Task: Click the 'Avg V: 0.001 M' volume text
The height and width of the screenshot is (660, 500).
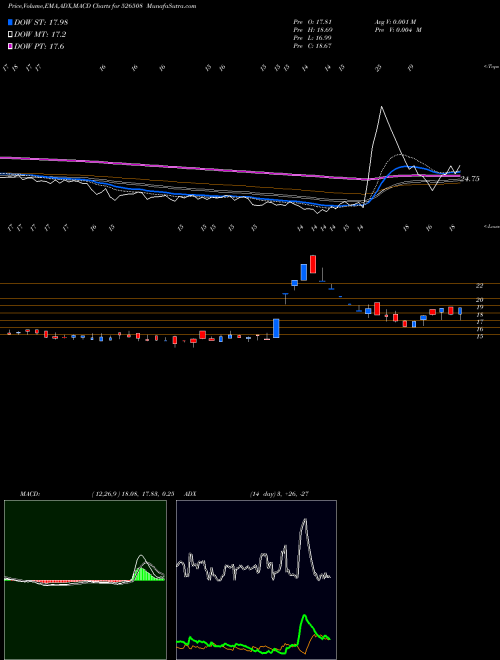Action: pyautogui.click(x=395, y=22)
